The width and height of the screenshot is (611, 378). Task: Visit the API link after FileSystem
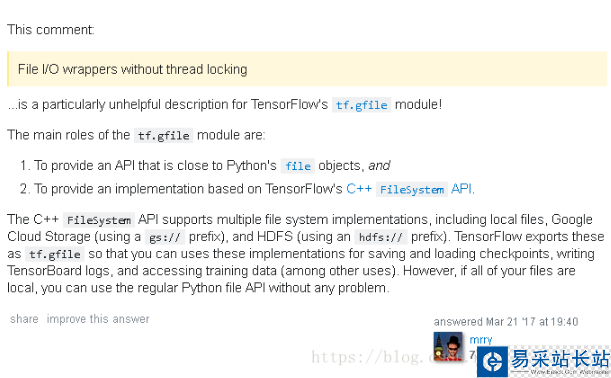point(461,189)
